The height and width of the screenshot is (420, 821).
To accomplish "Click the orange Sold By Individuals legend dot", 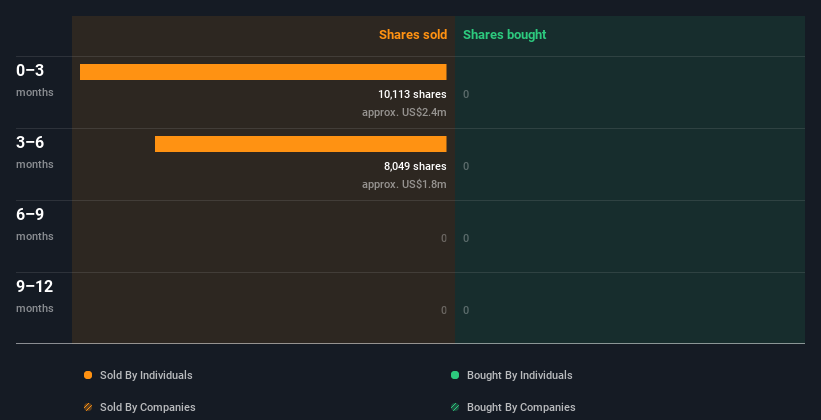I will coord(88,375).
